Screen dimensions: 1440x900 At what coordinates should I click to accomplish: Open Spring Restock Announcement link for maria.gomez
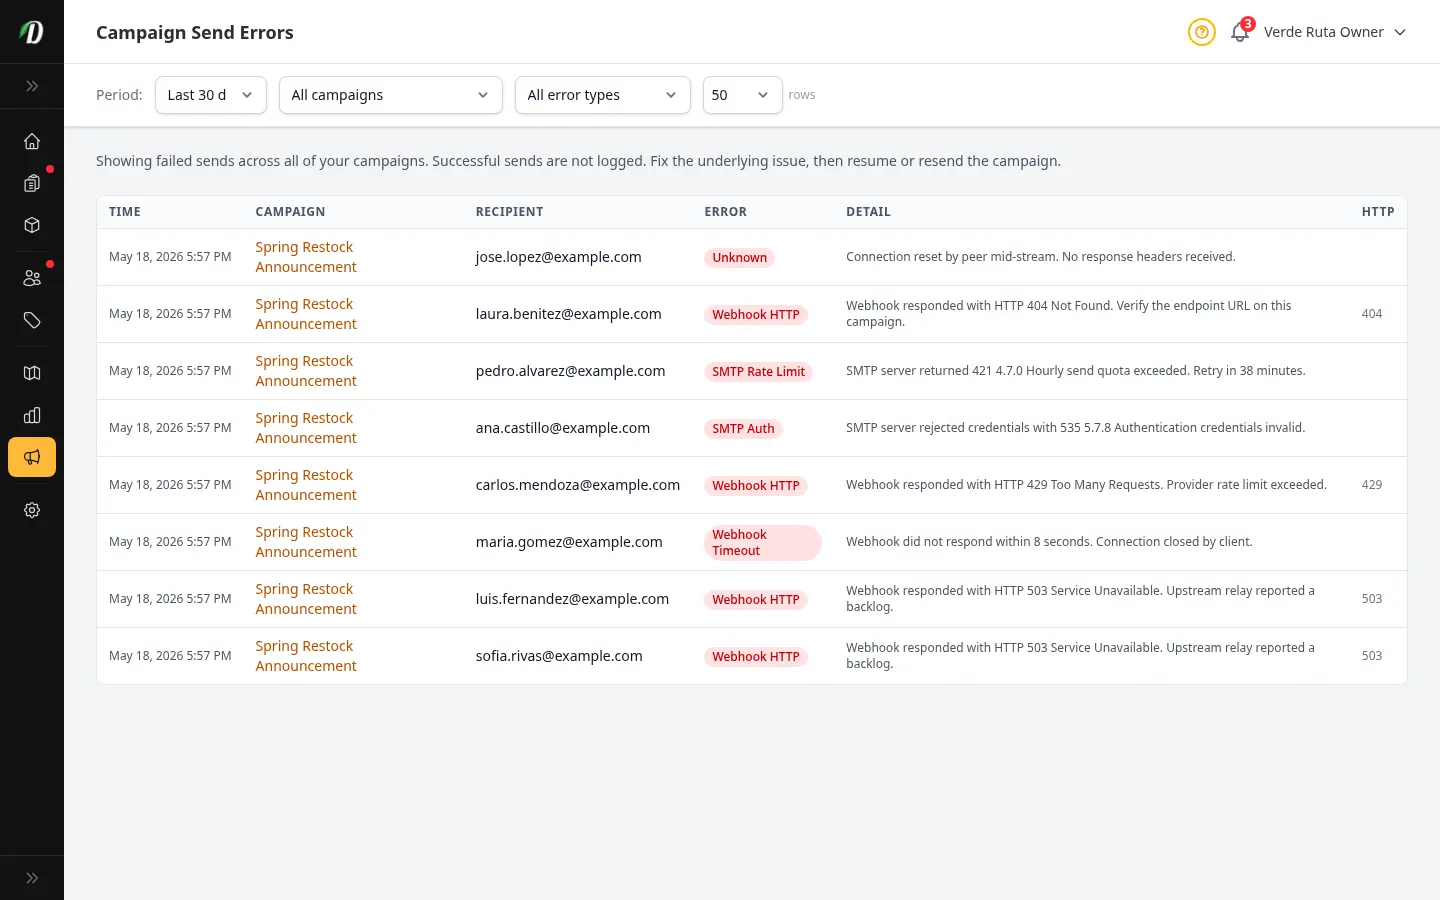point(306,542)
